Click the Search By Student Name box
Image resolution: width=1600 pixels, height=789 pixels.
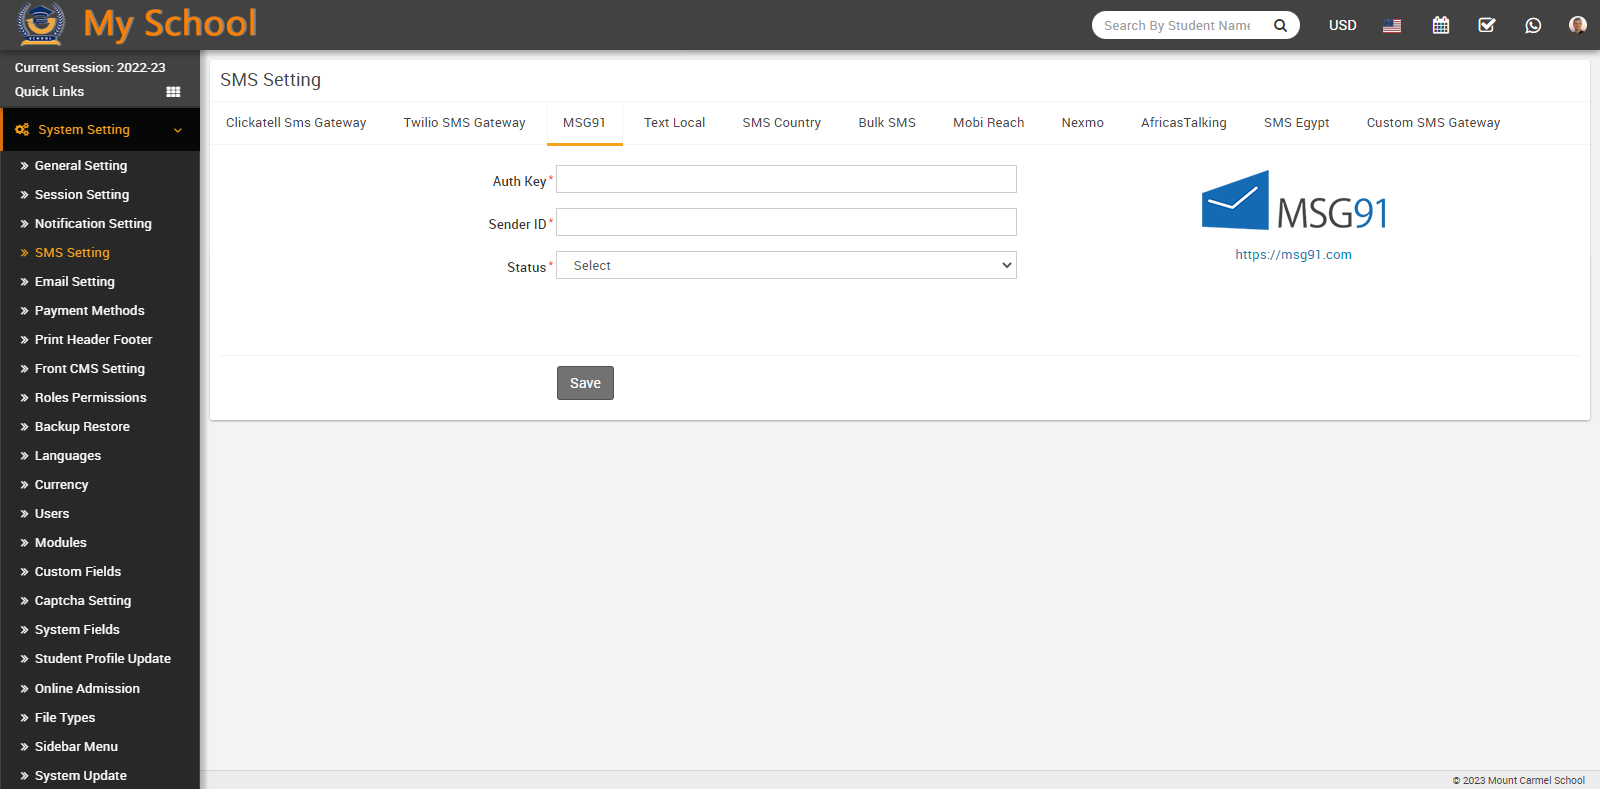click(1177, 25)
